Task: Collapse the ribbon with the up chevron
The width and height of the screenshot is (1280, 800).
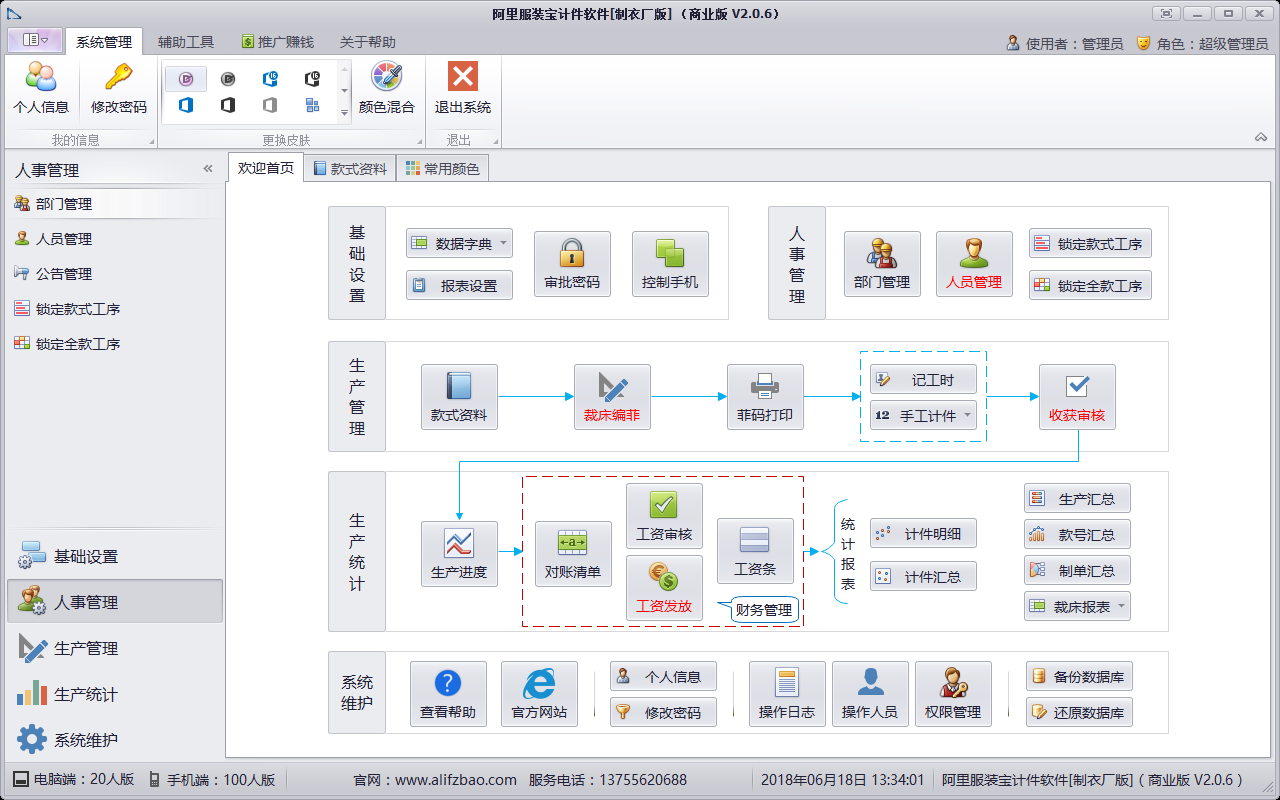Action: tap(1260, 137)
